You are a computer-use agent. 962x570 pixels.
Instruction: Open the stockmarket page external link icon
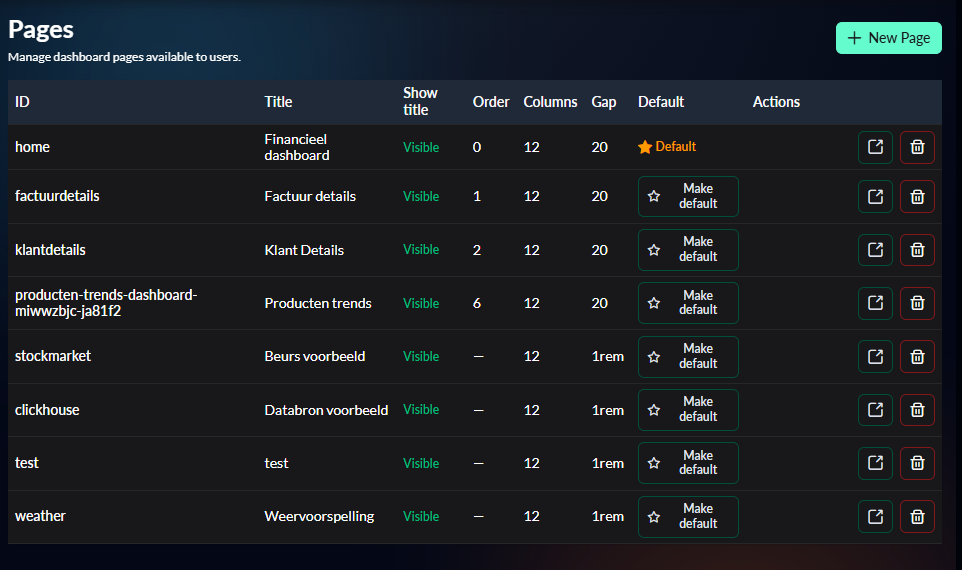[875, 356]
